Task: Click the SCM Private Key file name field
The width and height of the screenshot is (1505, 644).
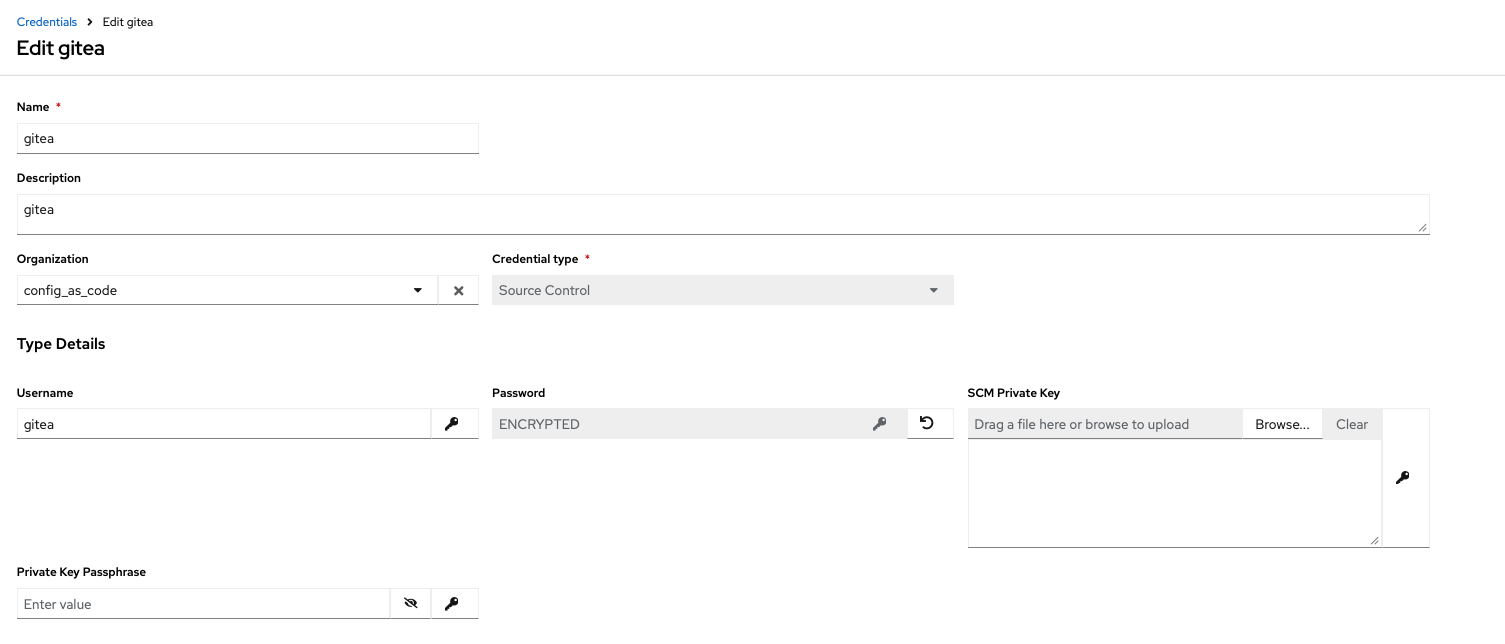Action: coord(1104,424)
